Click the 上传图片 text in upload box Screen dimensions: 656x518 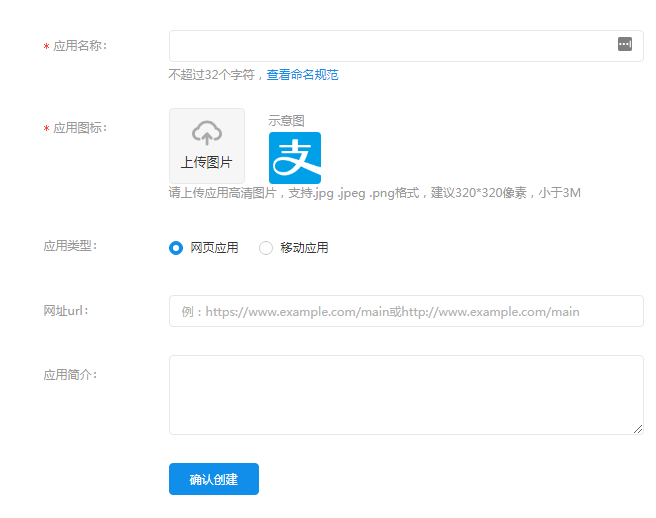(x=206, y=162)
